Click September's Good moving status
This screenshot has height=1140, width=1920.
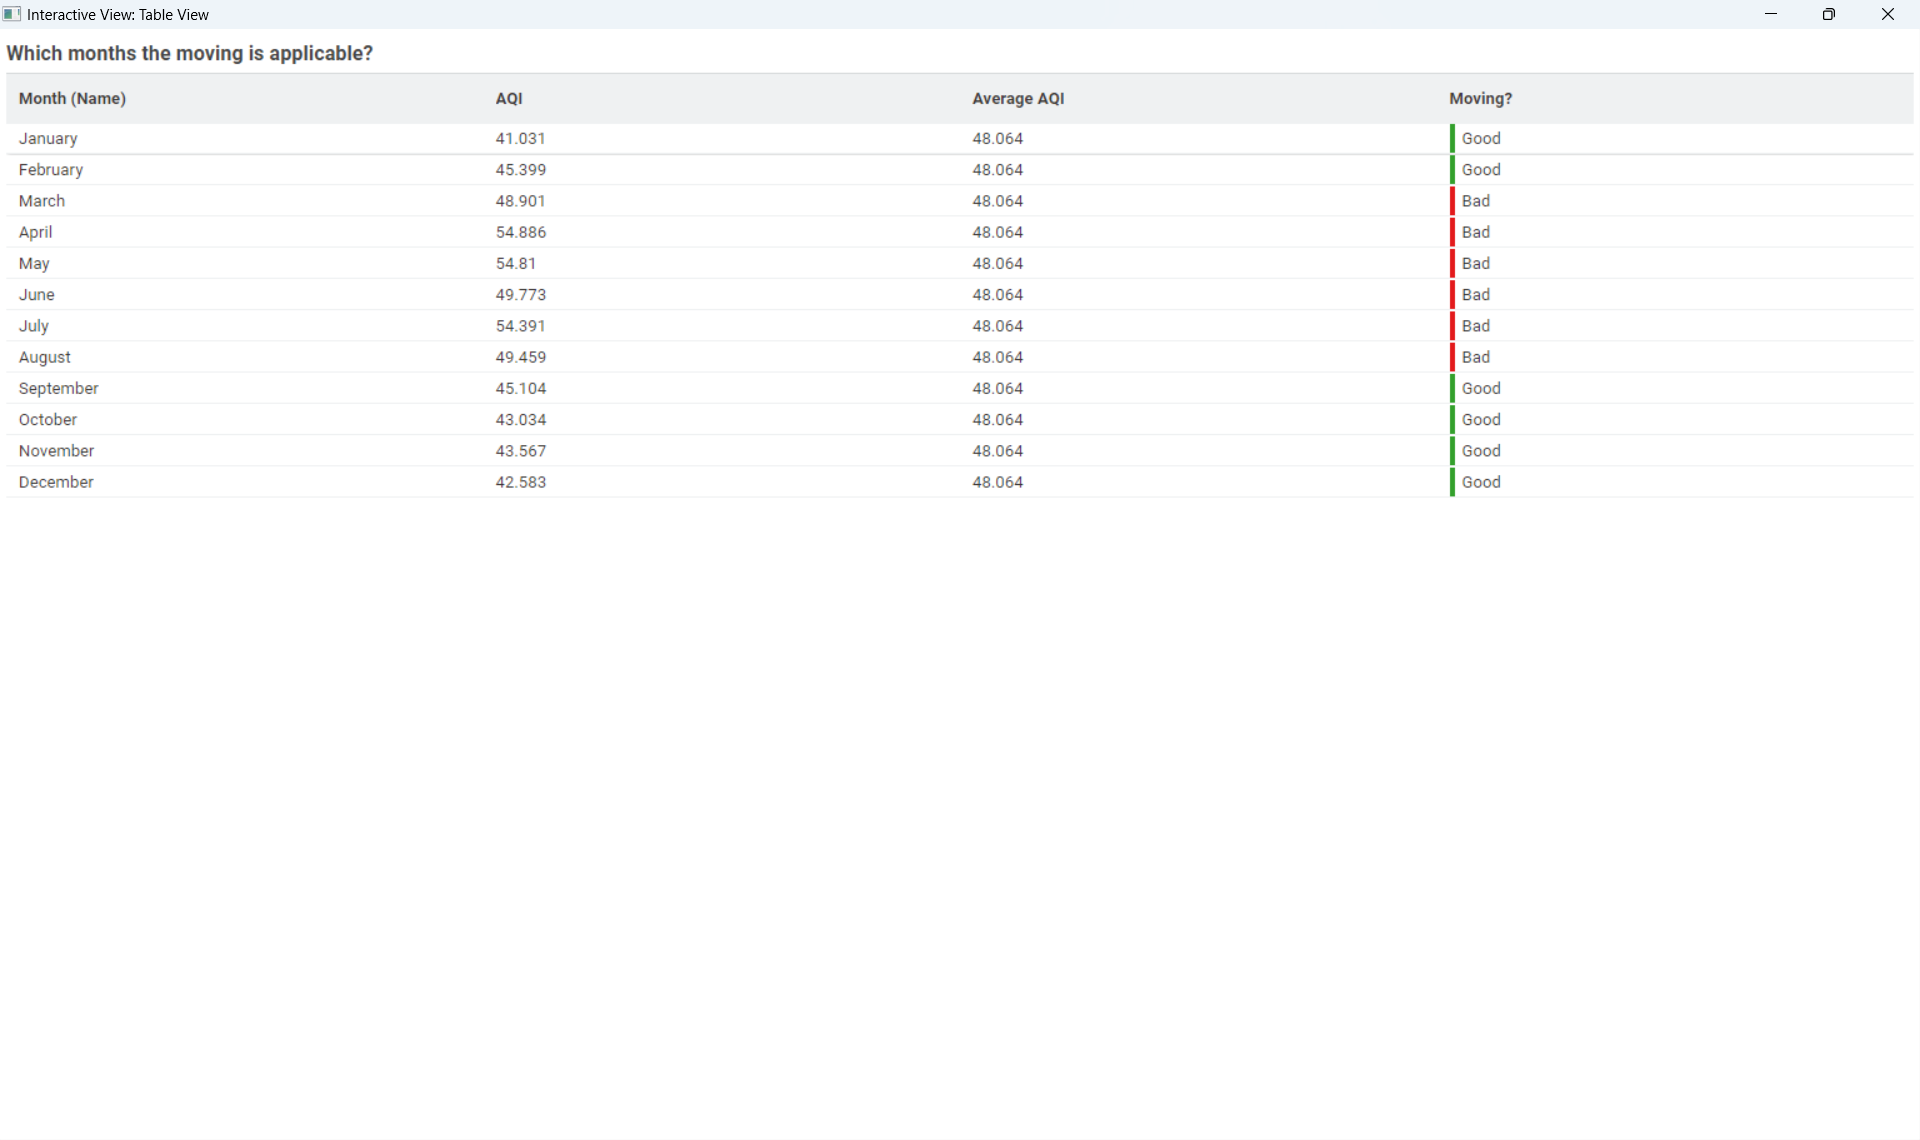coord(1480,389)
